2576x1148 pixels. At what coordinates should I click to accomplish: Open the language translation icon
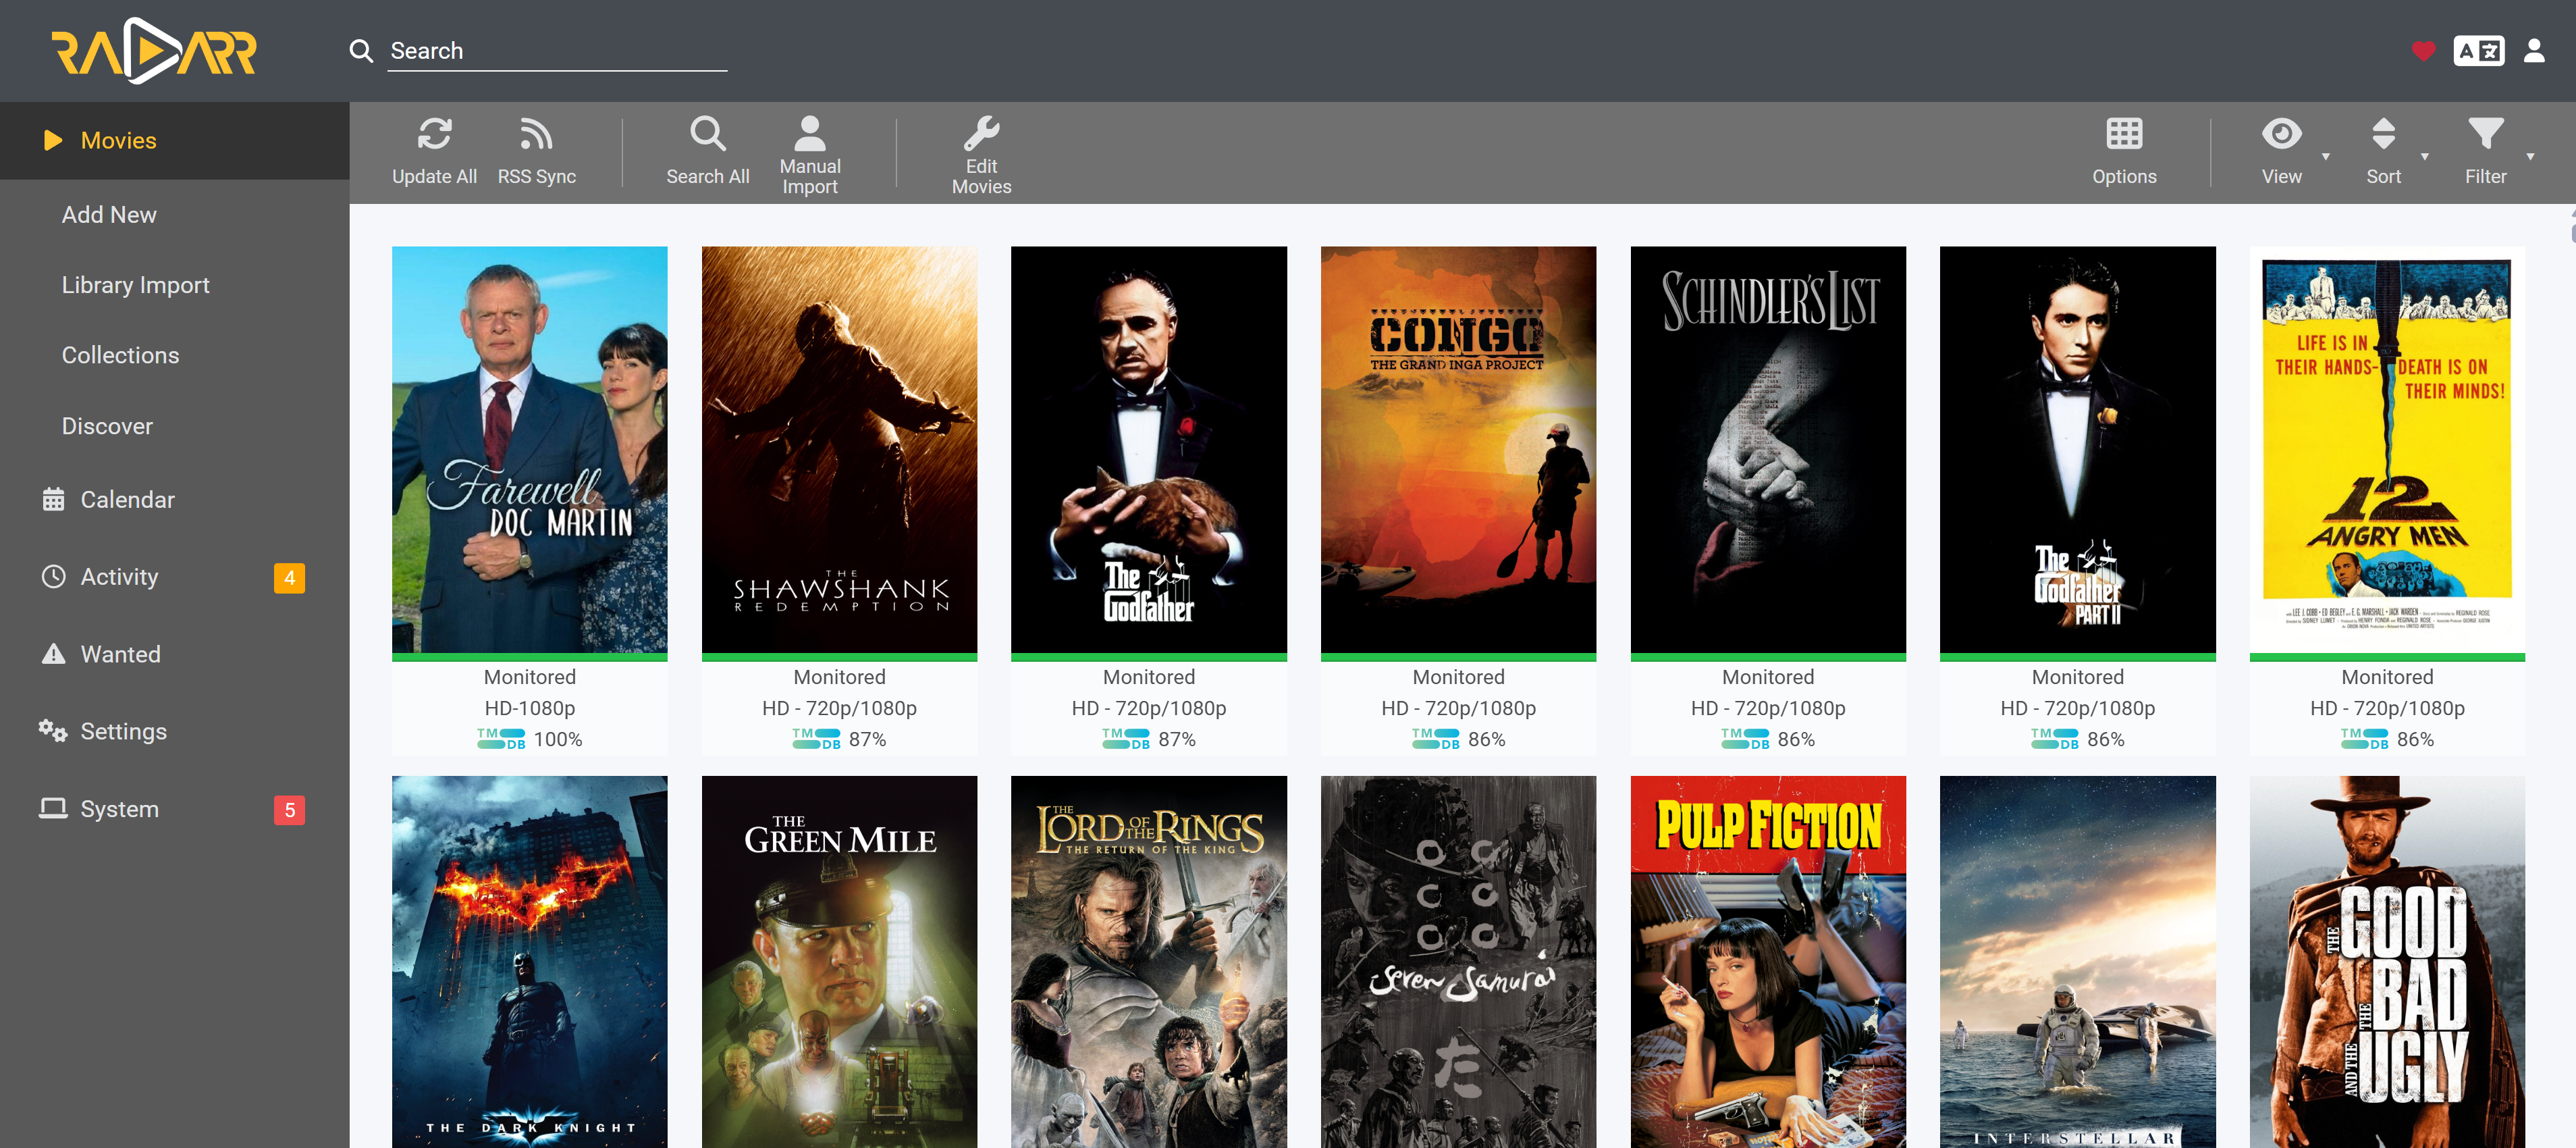click(2478, 51)
